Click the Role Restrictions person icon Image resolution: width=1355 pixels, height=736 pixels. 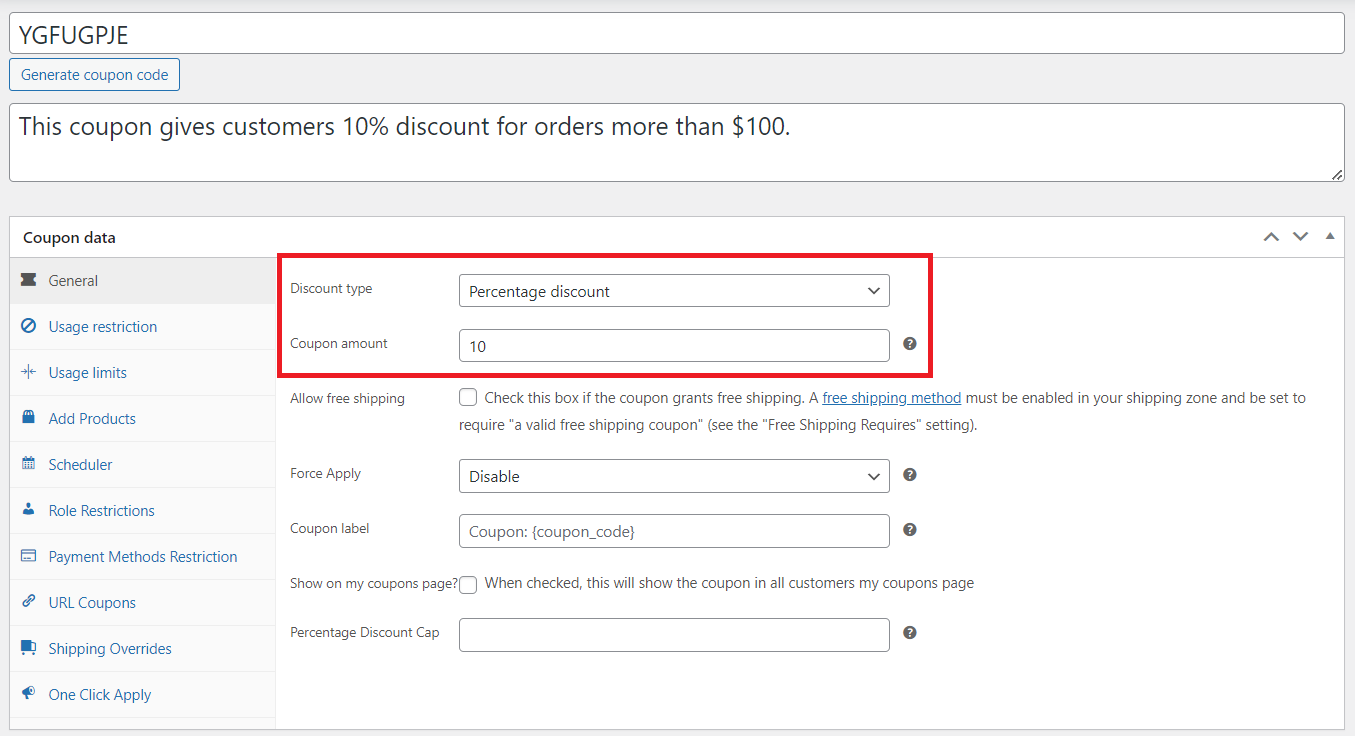(30, 510)
